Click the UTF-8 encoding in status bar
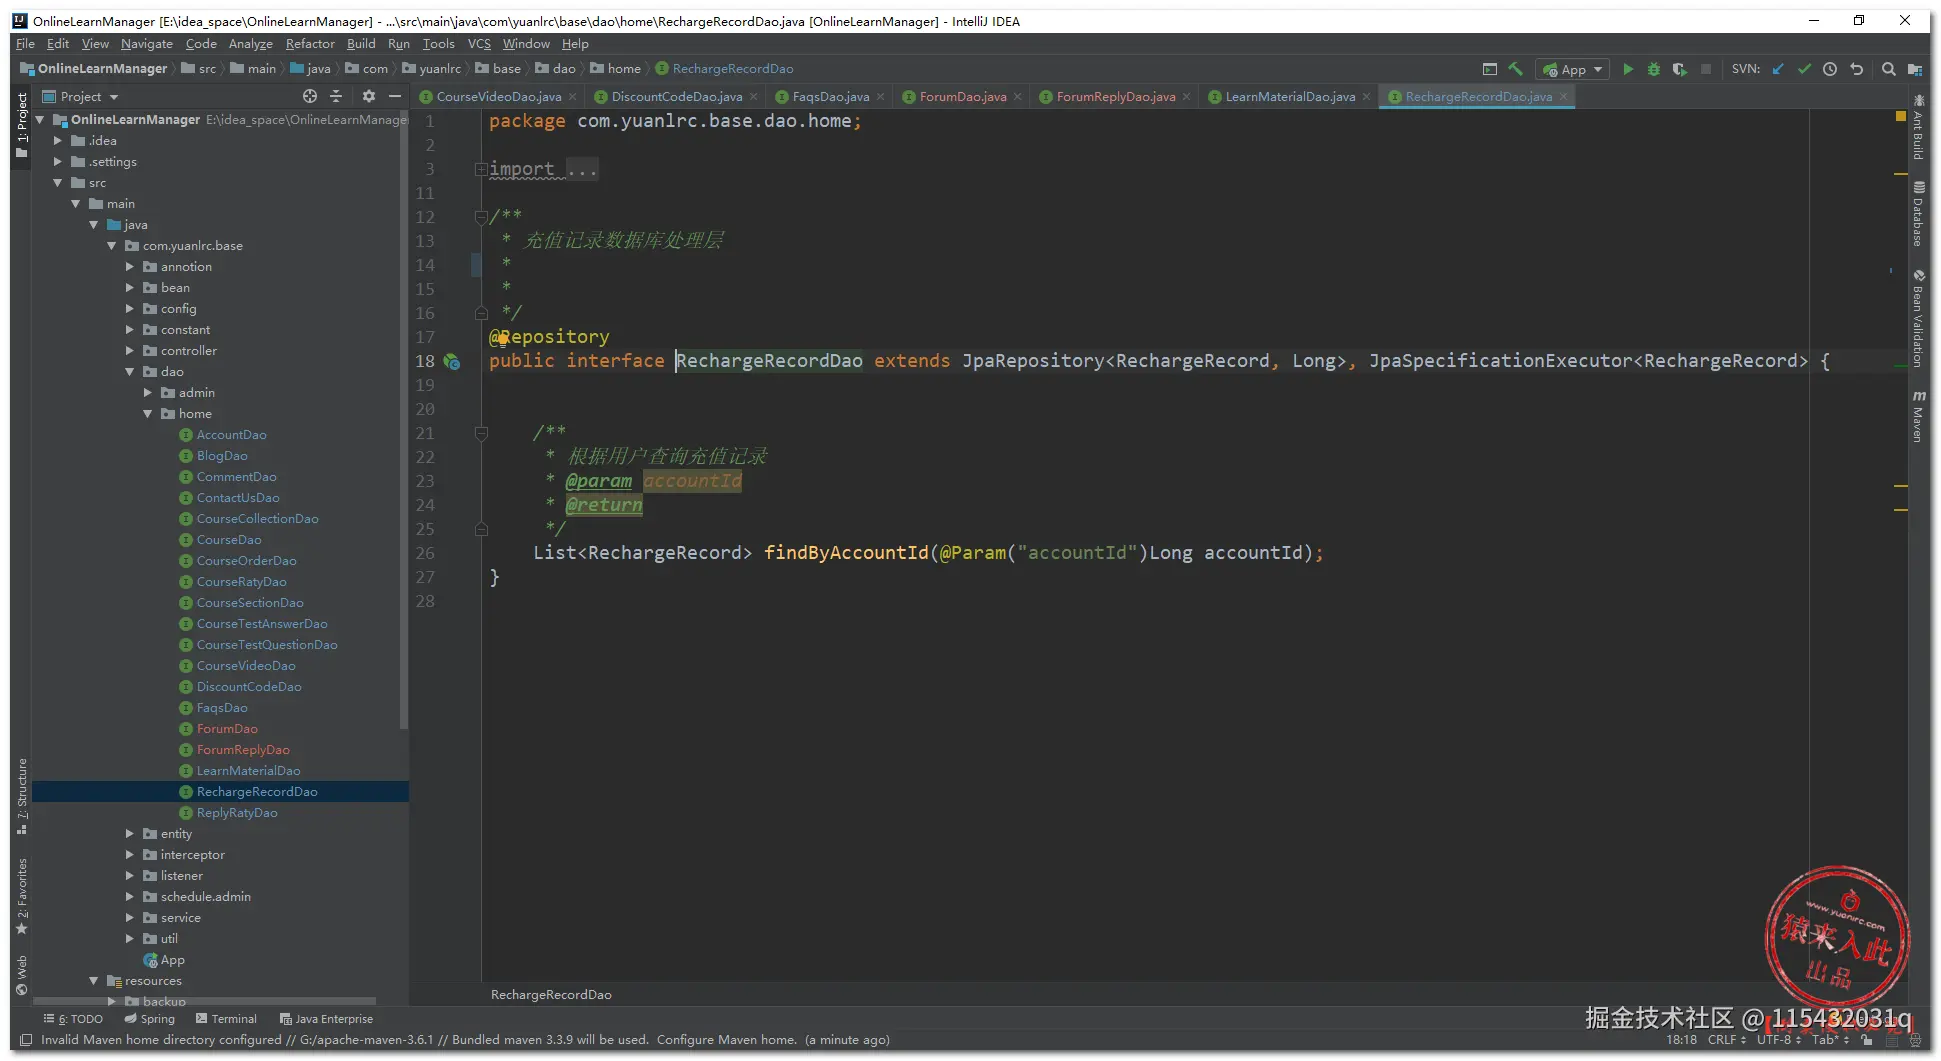The image size is (1941, 1061). point(1778,1040)
